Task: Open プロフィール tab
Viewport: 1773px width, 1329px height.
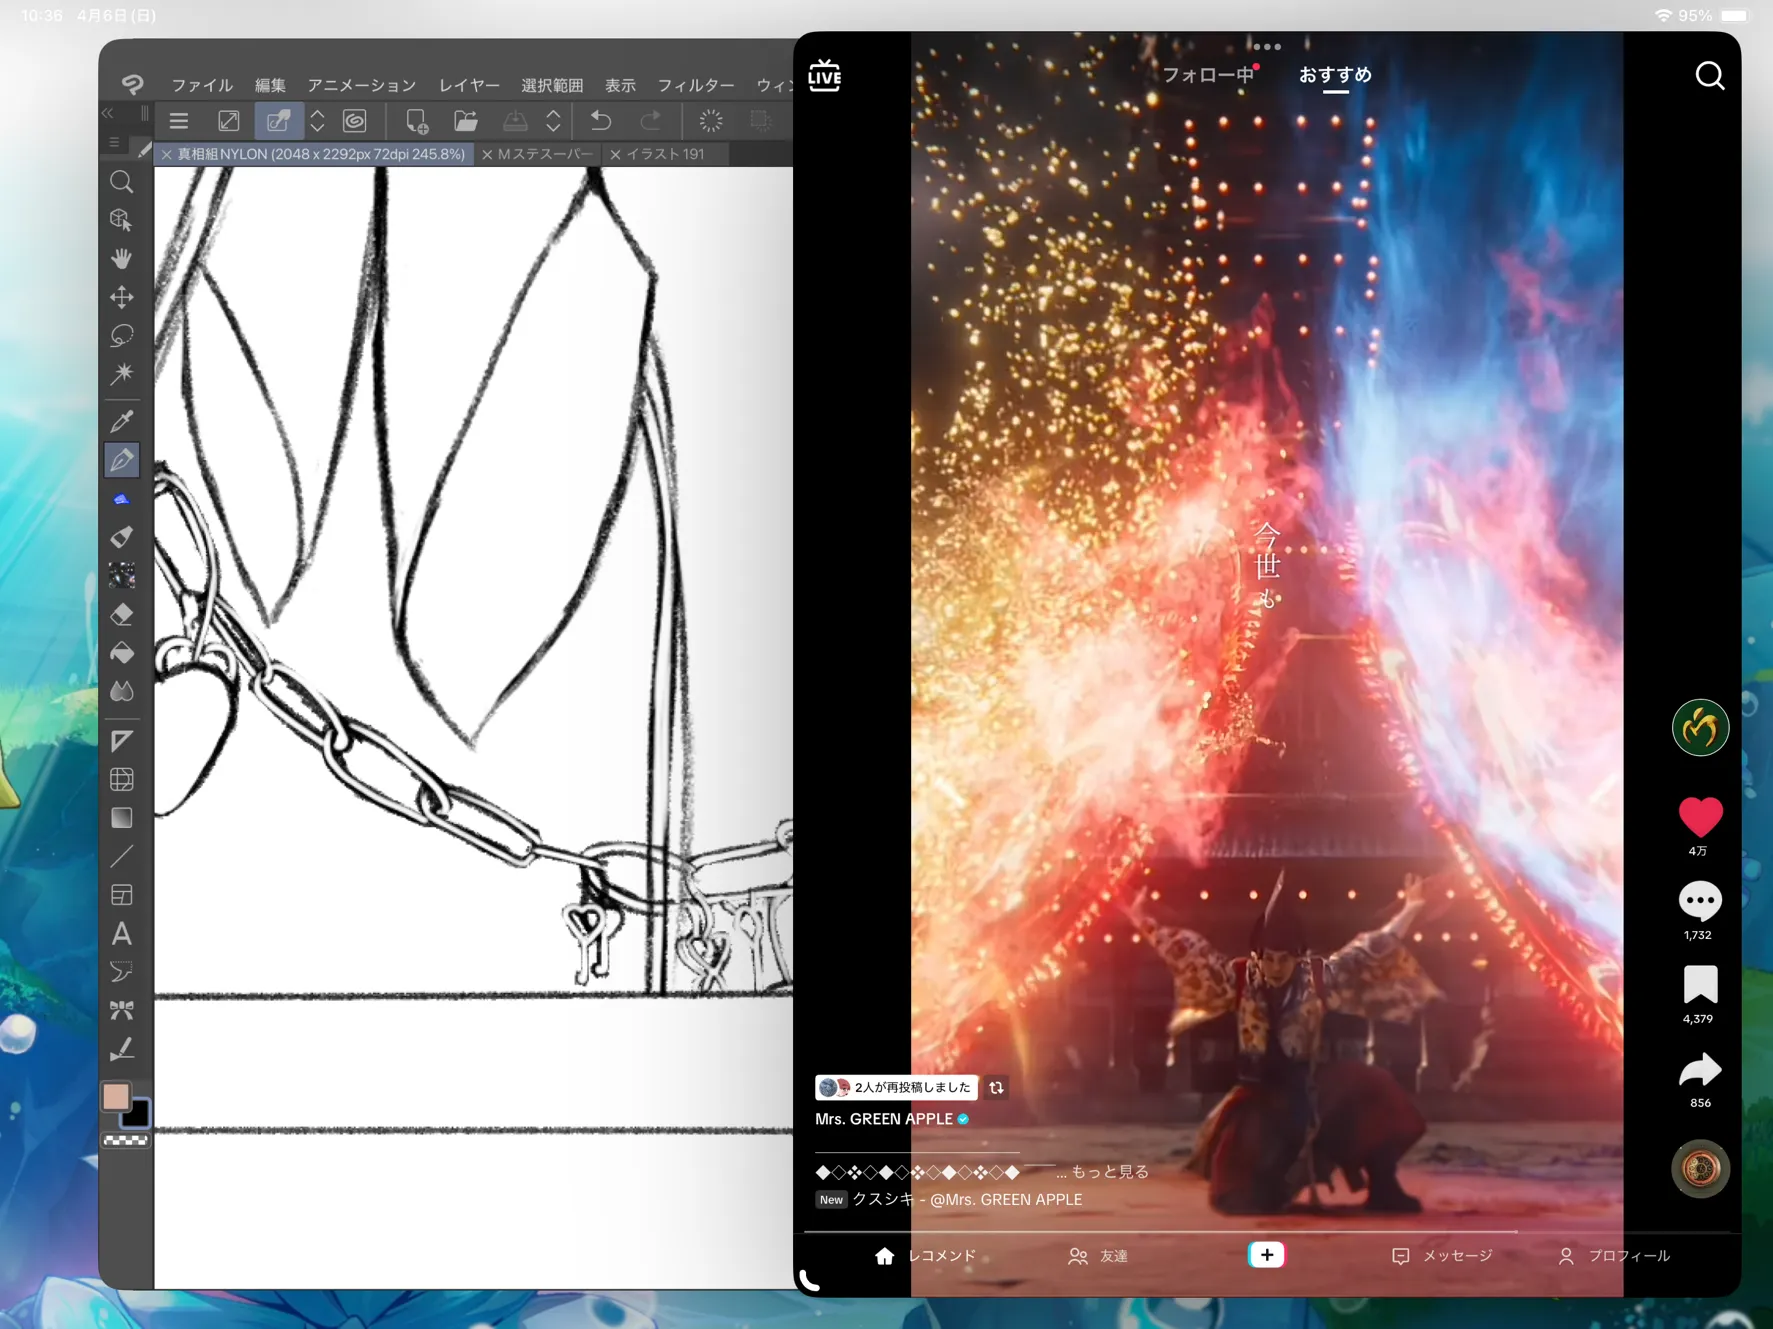Action: (1613, 1256)
